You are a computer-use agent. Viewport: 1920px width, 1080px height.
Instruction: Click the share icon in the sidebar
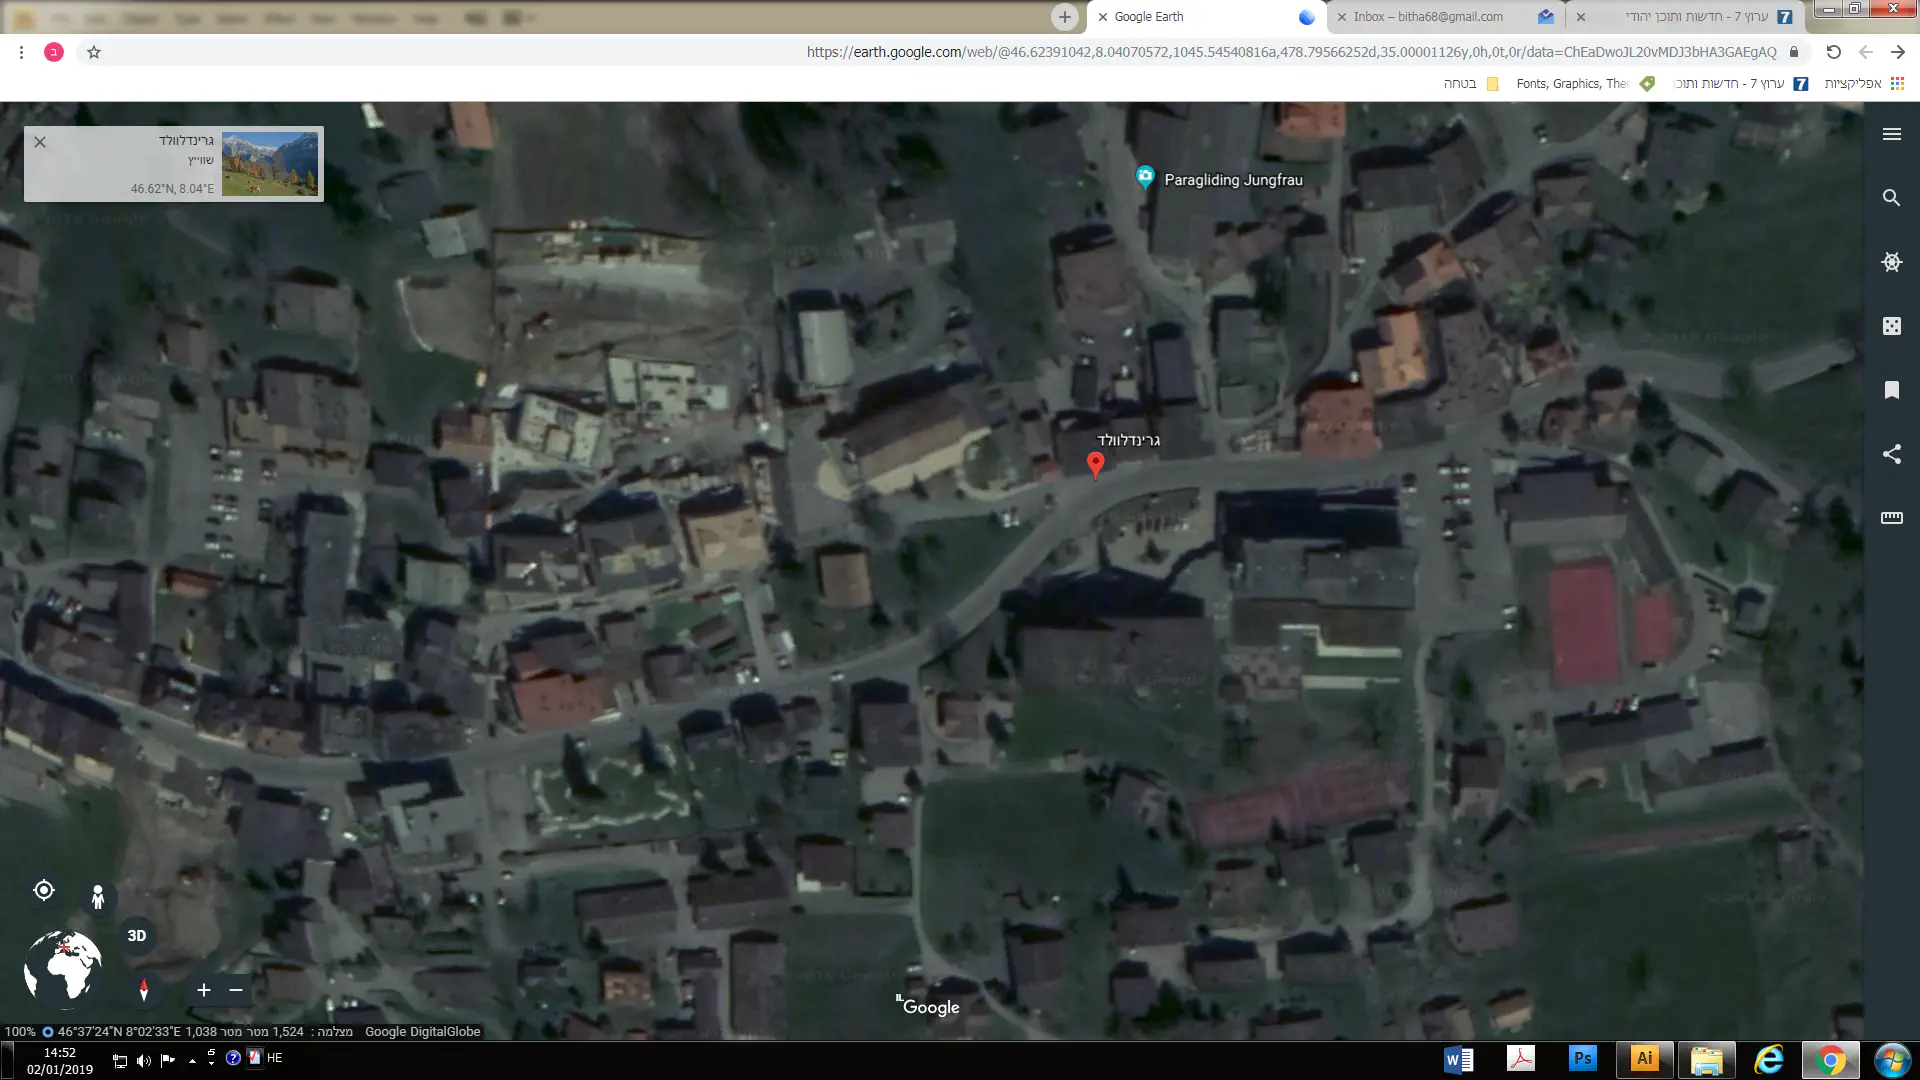[1891, 454]
